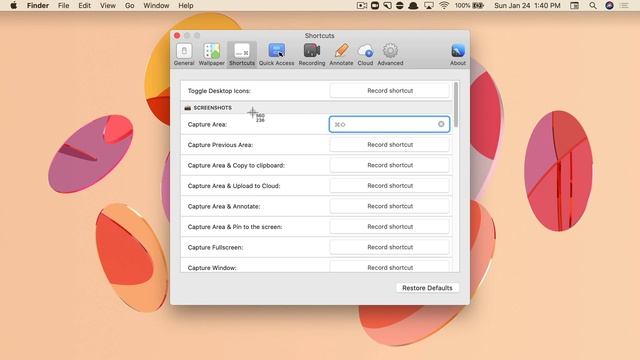Open the About pane
The image size is (640, 360).
coord(458,54)
